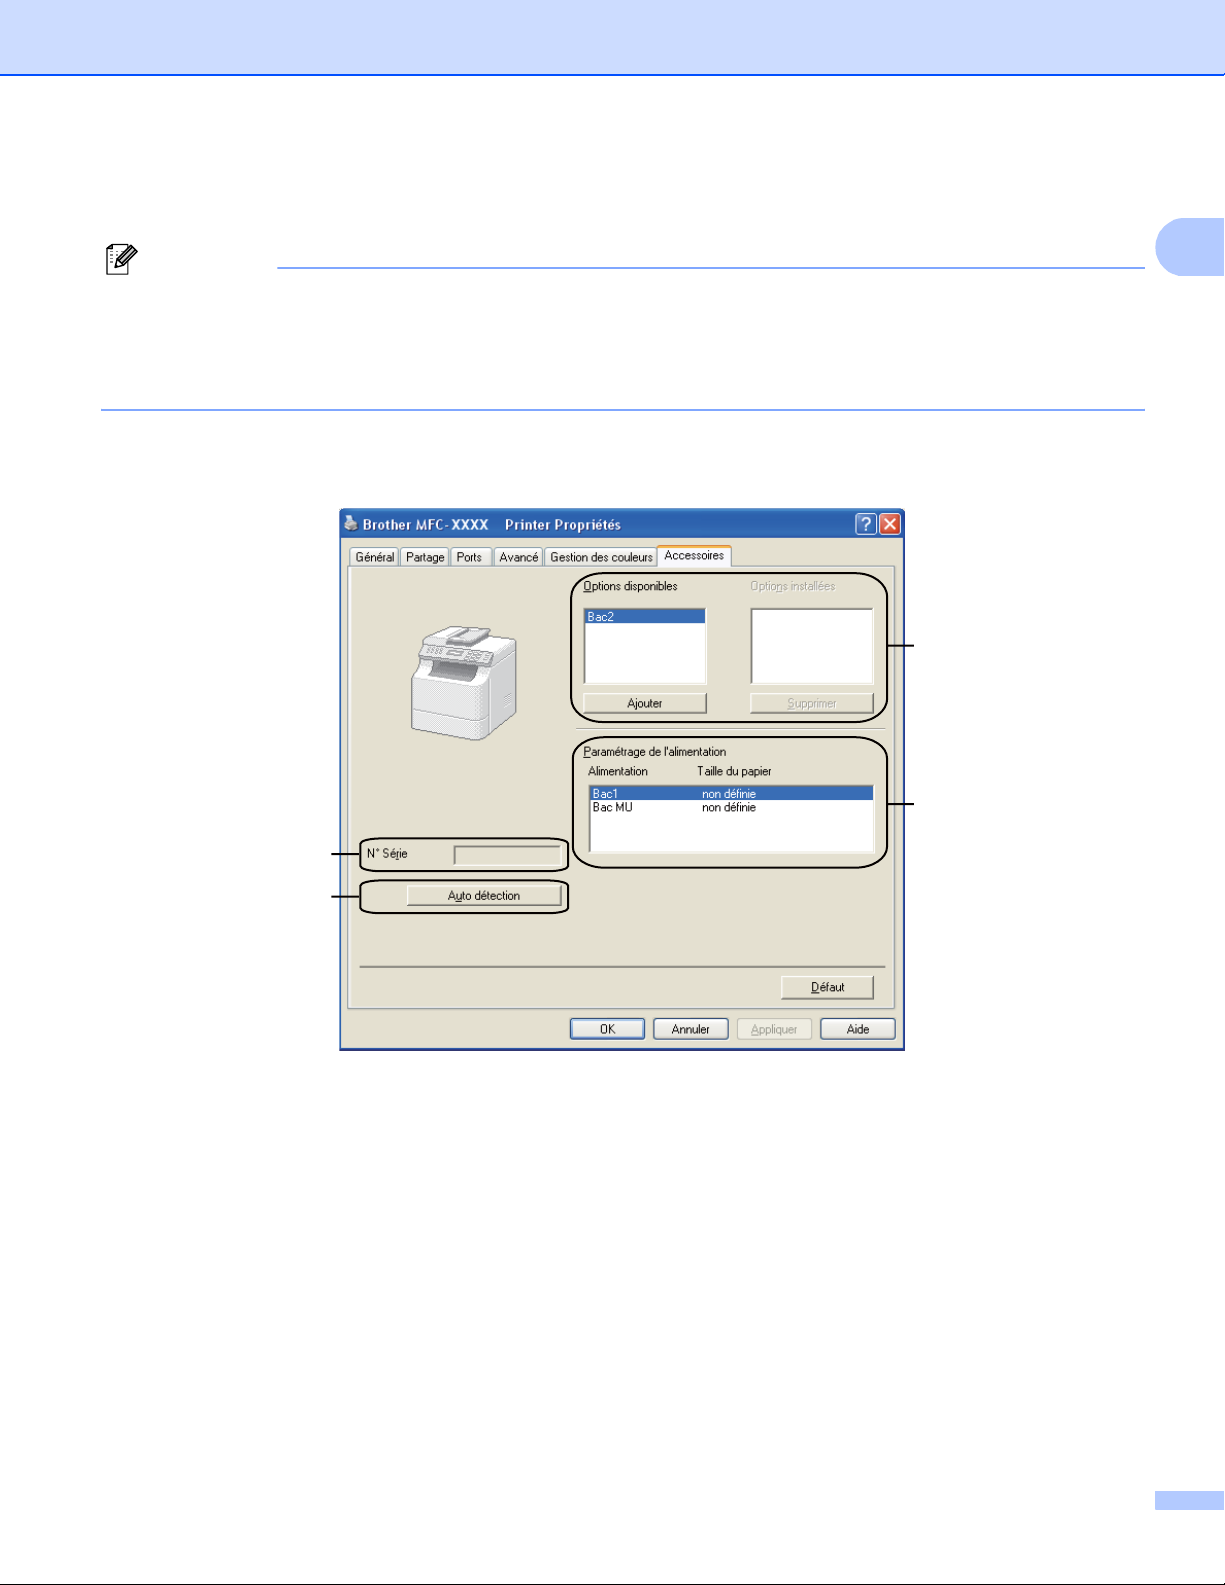Select Bac2 in Options disponibles list

645,617
